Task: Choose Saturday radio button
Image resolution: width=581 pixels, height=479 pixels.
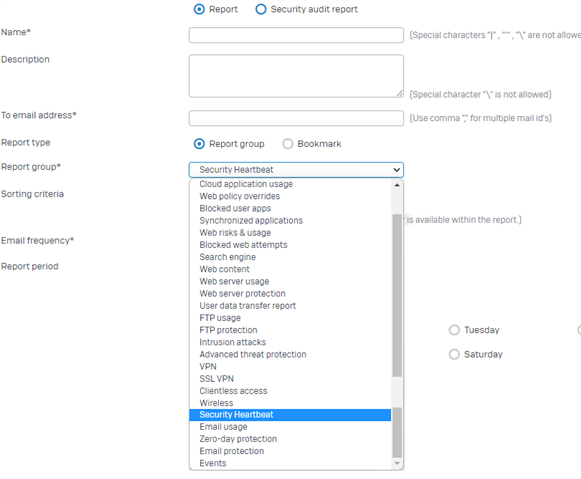Action: pyautogui.click(x=454, y=355)
